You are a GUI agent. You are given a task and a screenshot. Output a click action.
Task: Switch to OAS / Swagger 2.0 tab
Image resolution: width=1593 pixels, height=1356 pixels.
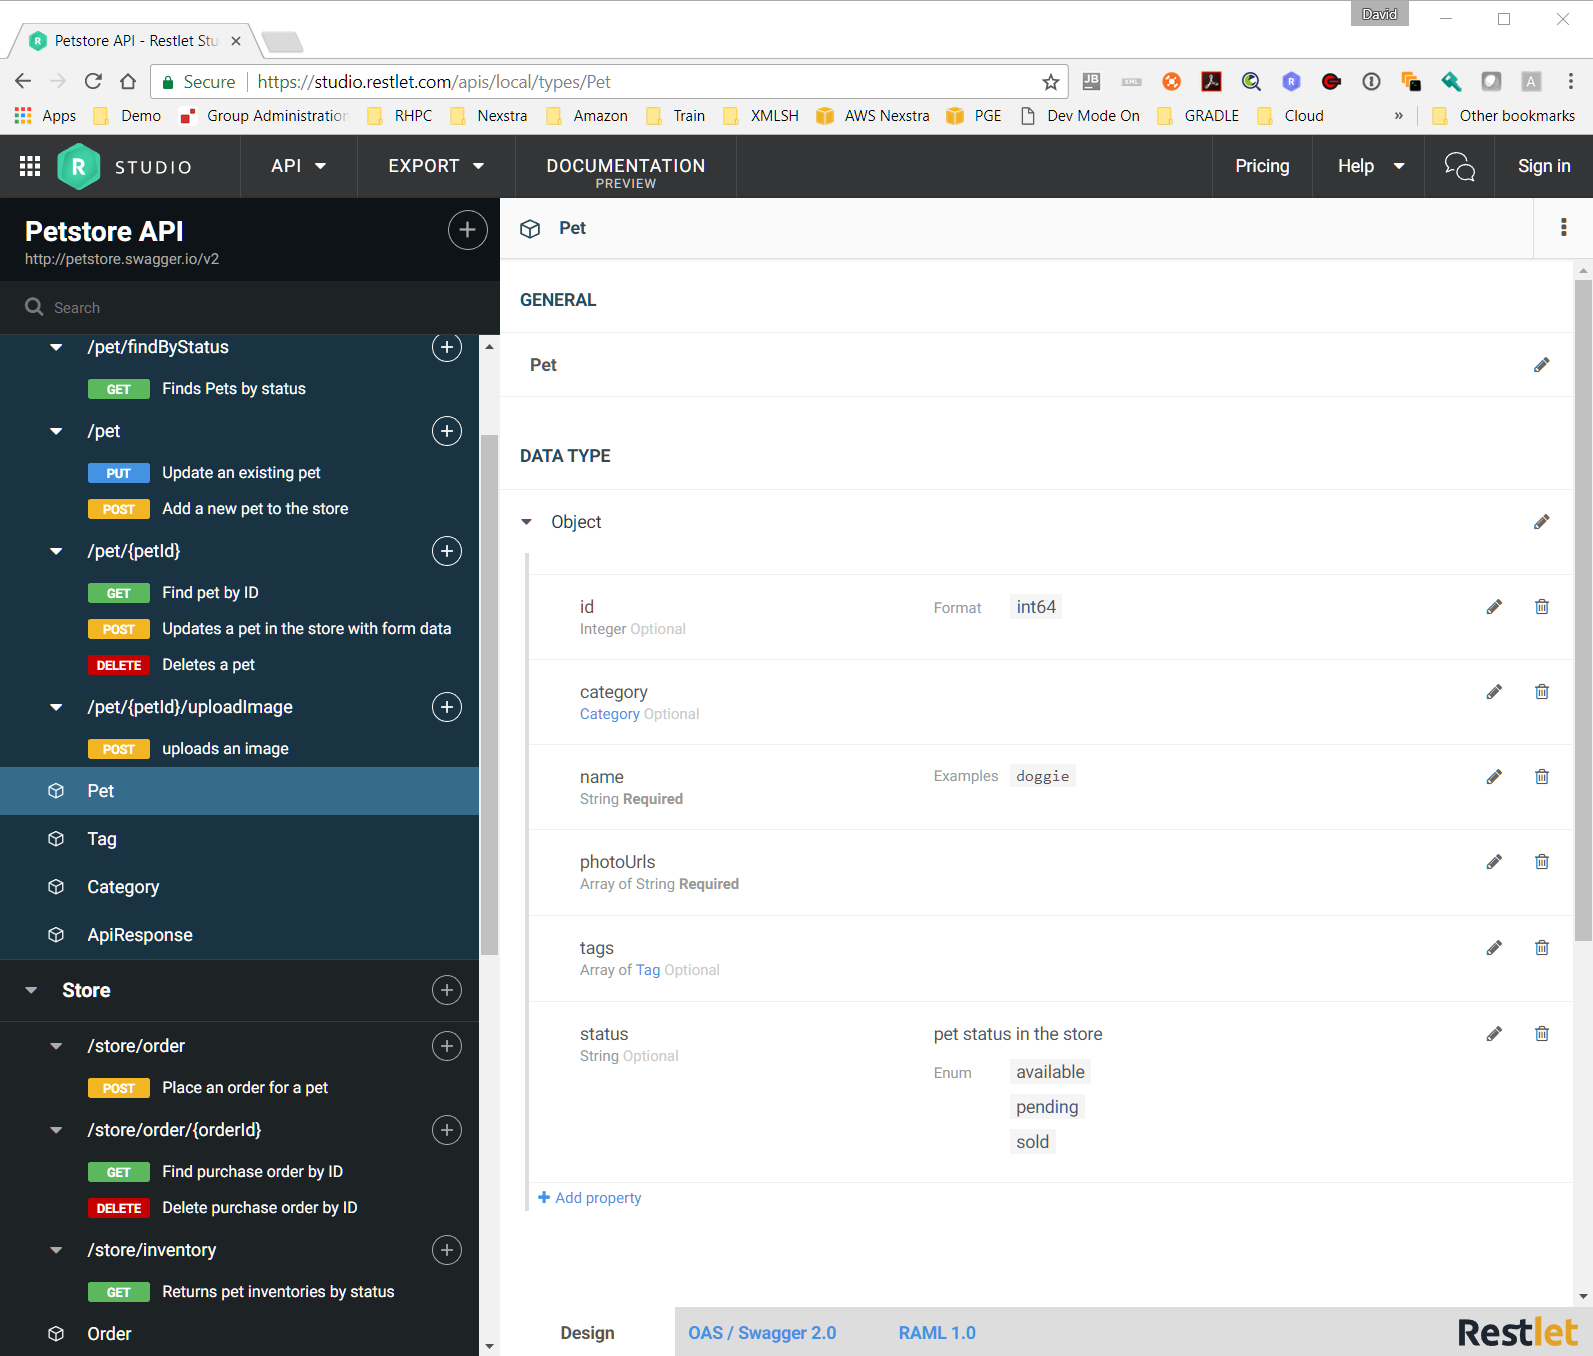[762, 1333]
